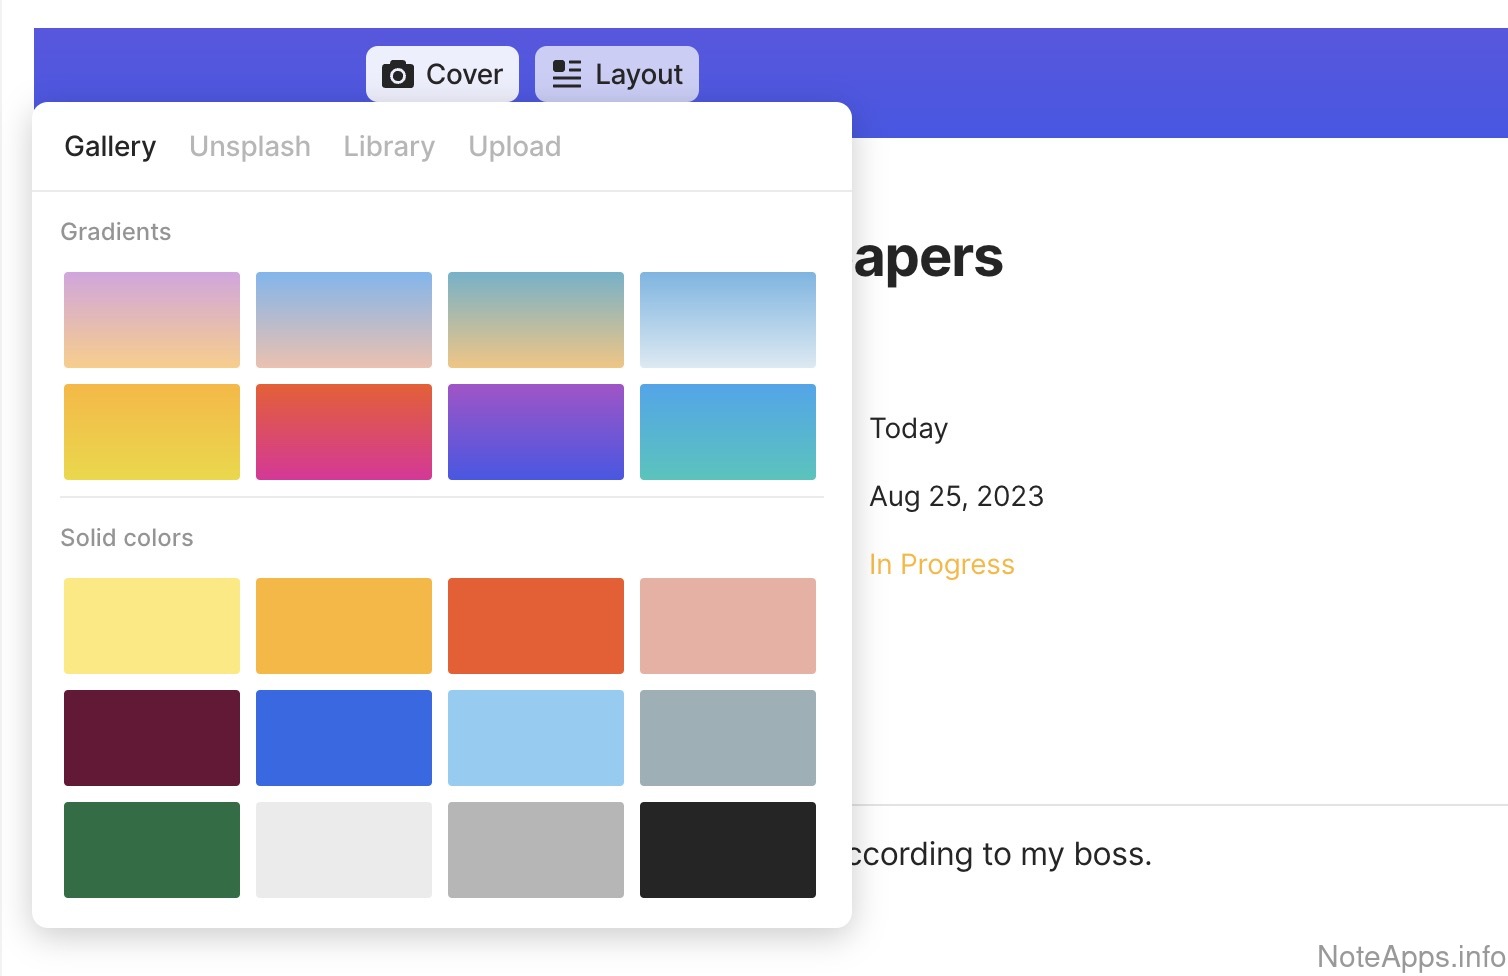Choose the black solid color
Image resolution: width=1508 pixels, height=976 pixels.
click(x=728, y=850)
